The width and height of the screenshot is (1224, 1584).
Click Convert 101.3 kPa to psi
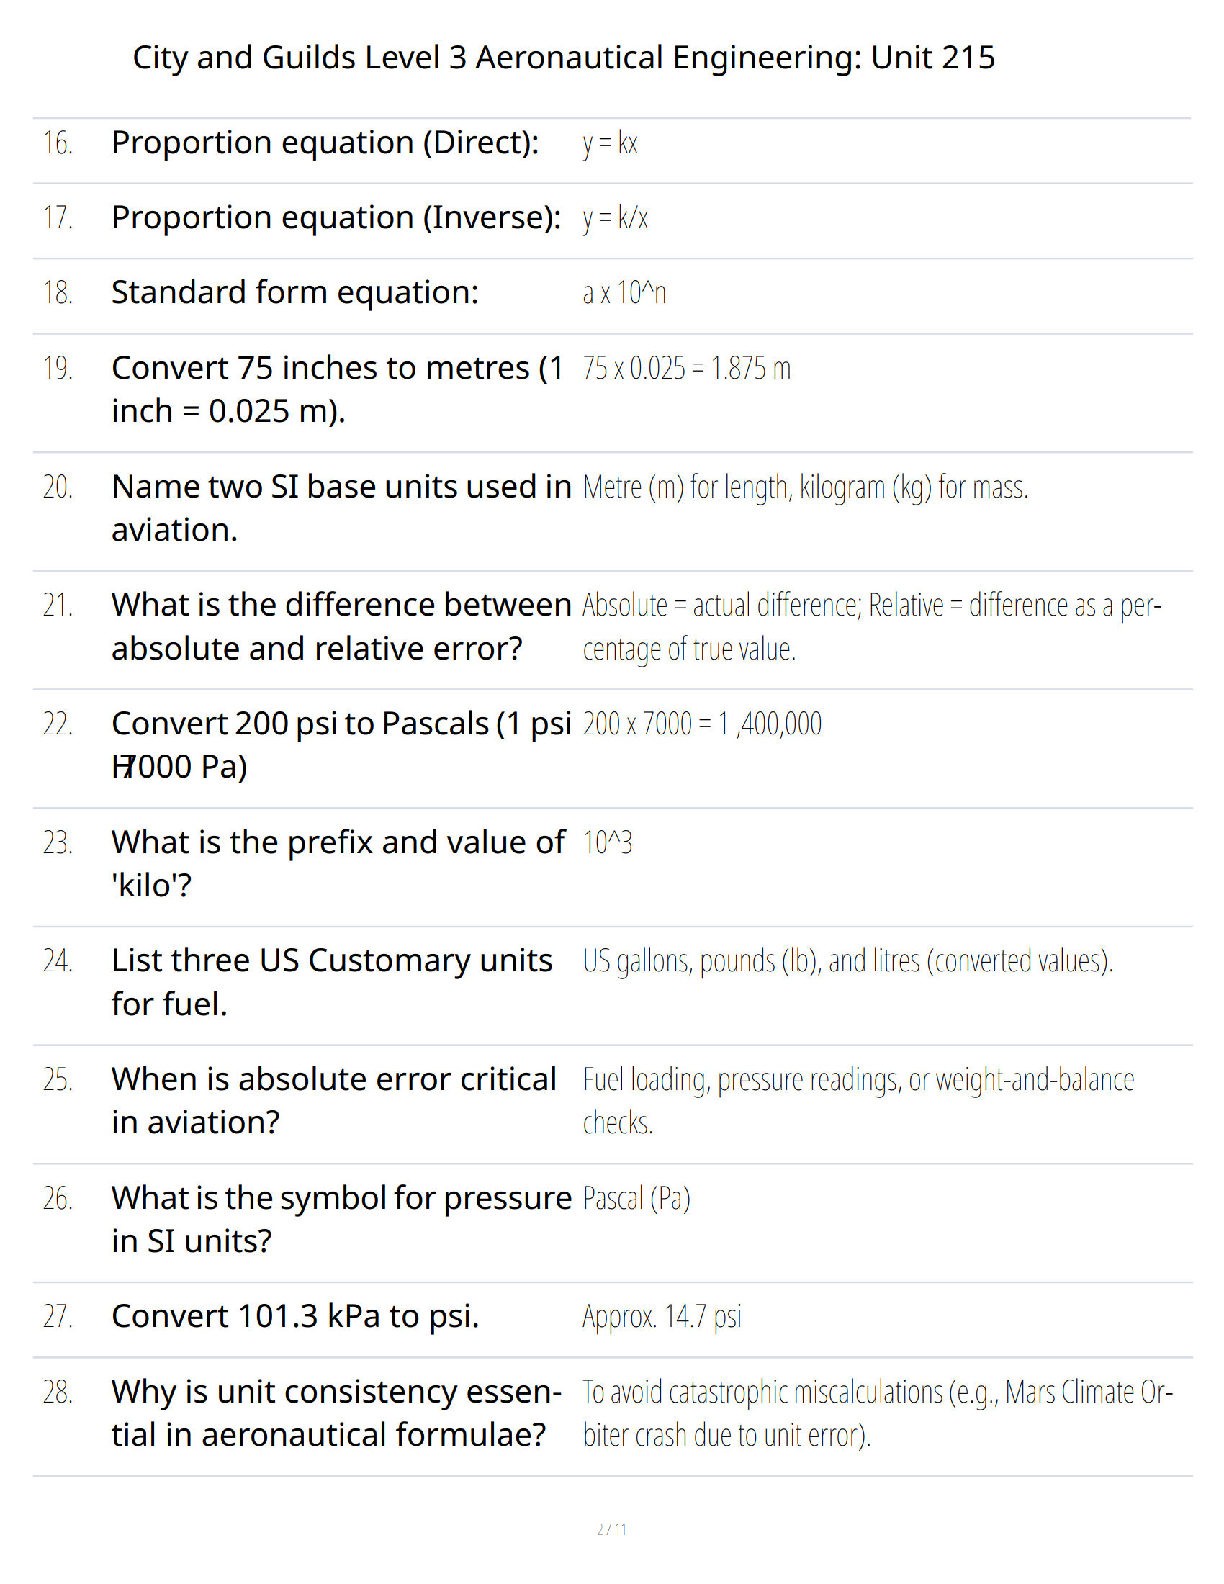(x=295, y=1317)
